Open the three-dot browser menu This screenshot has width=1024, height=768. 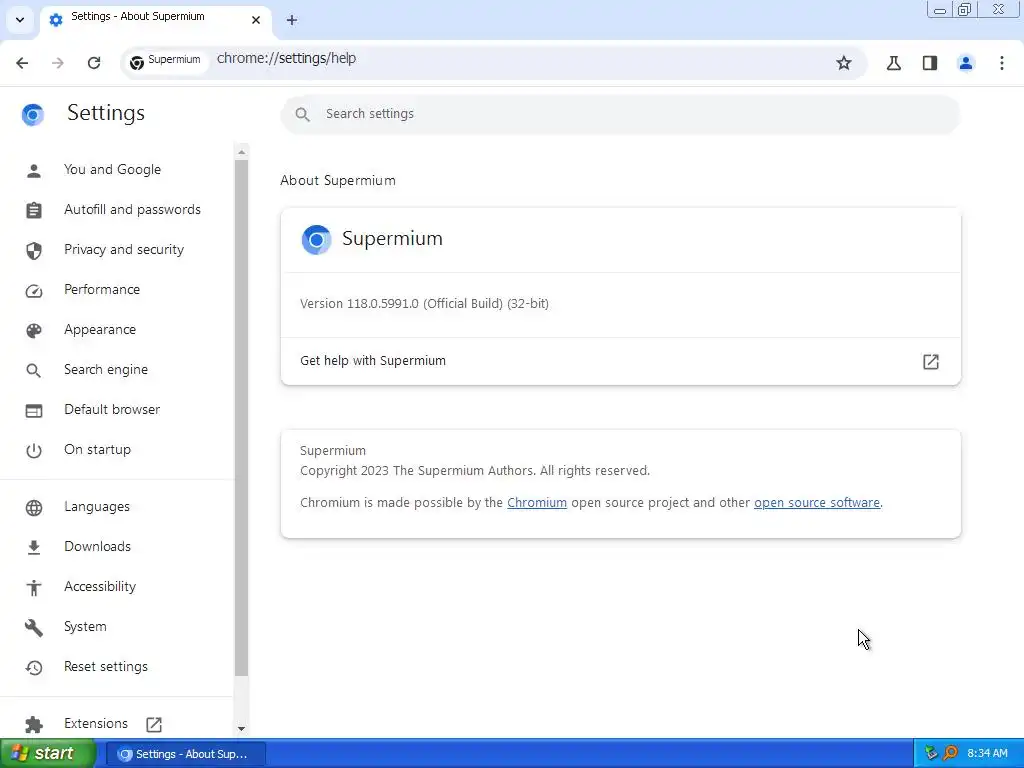coord(1002,63)
